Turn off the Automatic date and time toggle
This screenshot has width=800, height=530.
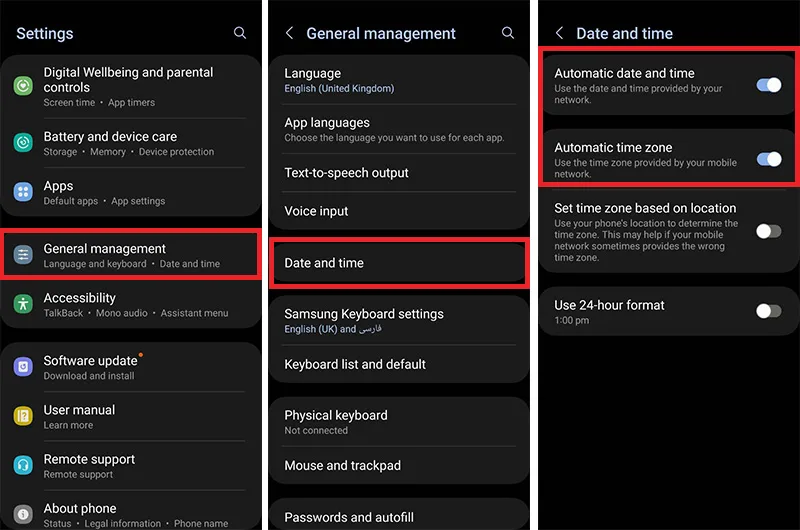tap(769, 85)
